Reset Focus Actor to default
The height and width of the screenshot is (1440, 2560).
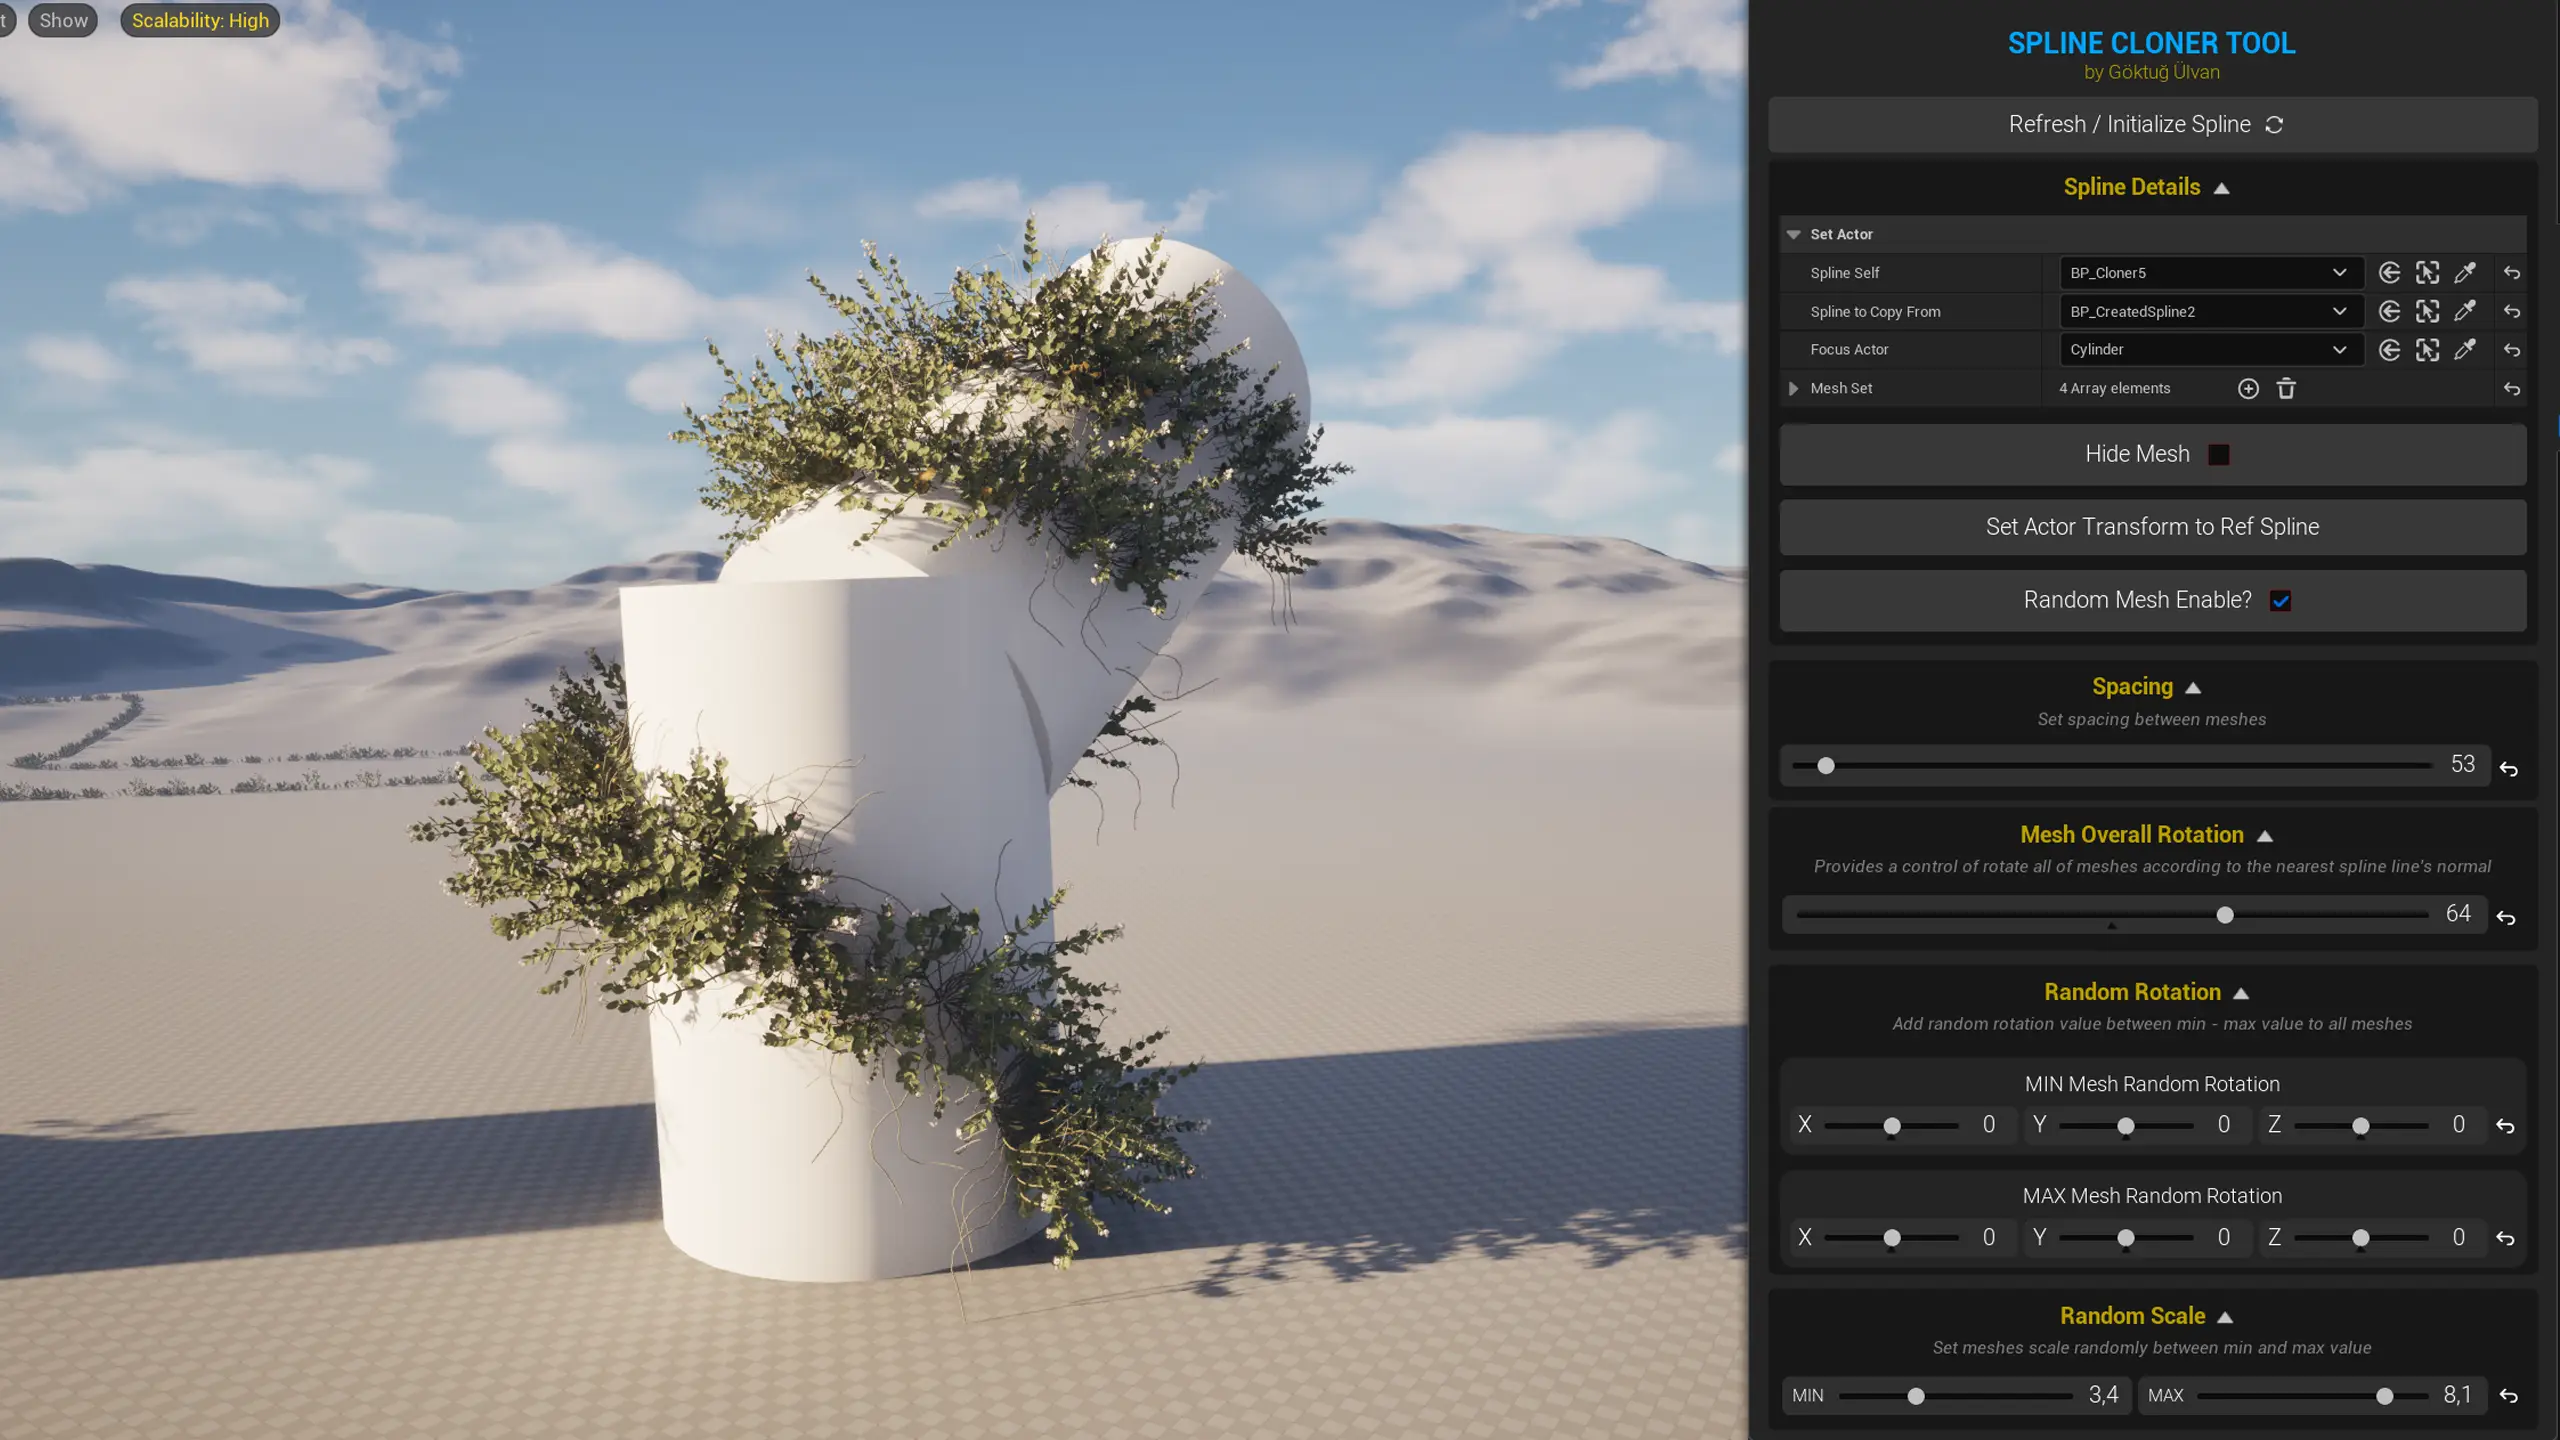(x=2511, y=350)
